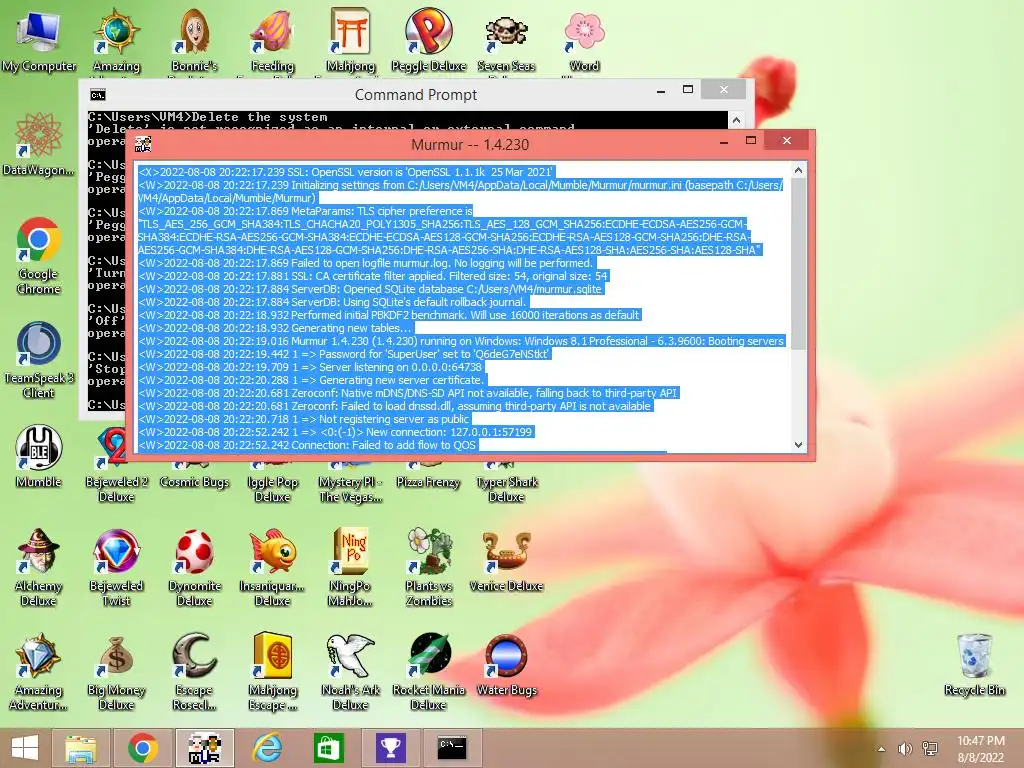Open Mahjong Escape desktop icon
The image size is (1024, 768).
point(272,671)
